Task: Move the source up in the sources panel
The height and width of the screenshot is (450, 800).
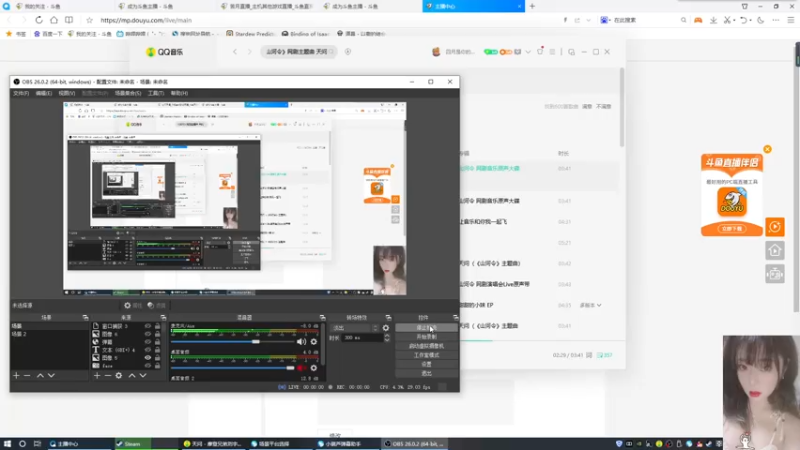Action: pyautogui.click(x=132, y=376)
